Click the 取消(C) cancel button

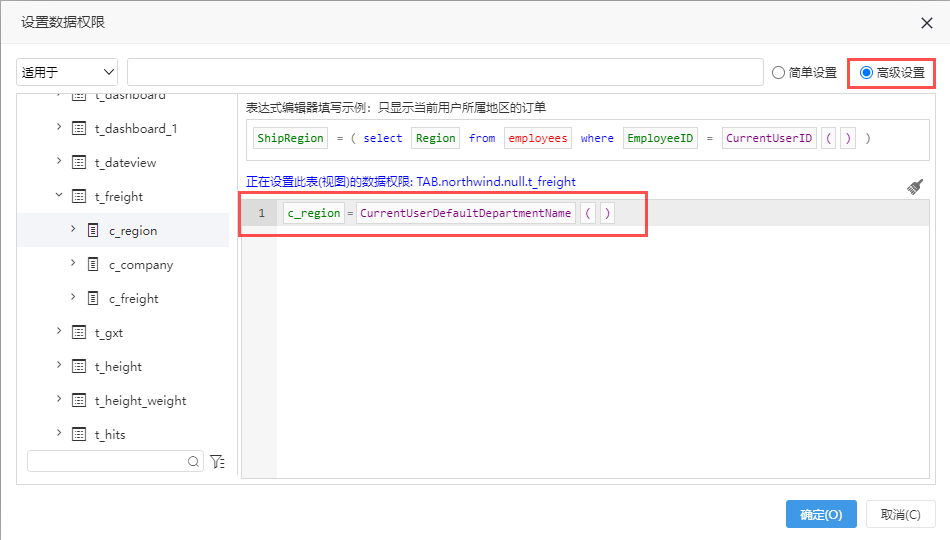click(x=900, y=515)
